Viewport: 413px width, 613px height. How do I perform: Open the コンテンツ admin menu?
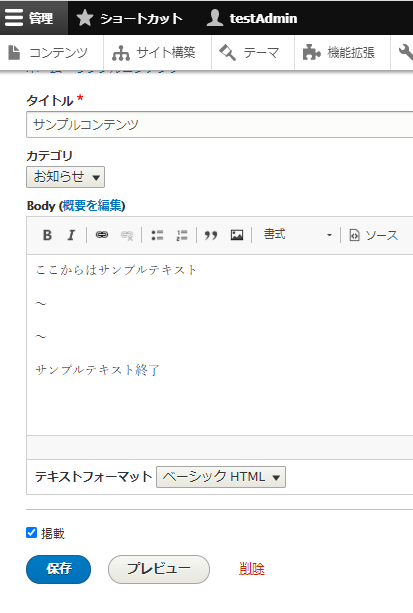(x=48, y=53)
